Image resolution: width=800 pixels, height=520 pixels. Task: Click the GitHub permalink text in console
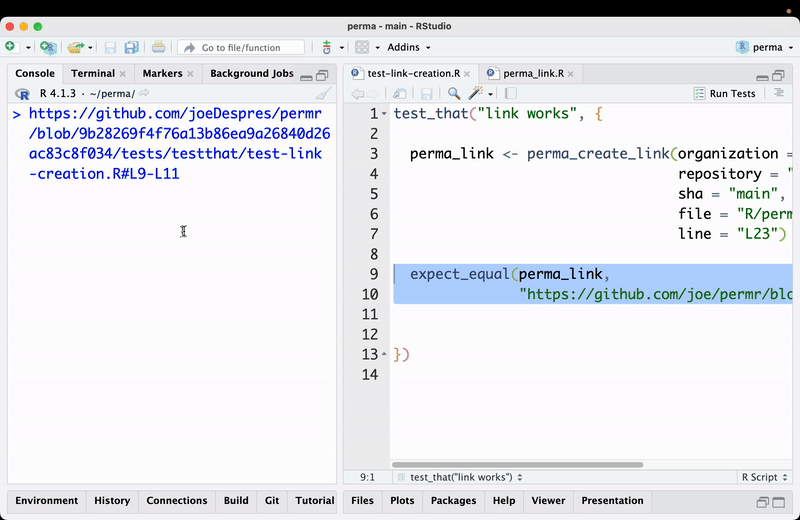[179, 143]
